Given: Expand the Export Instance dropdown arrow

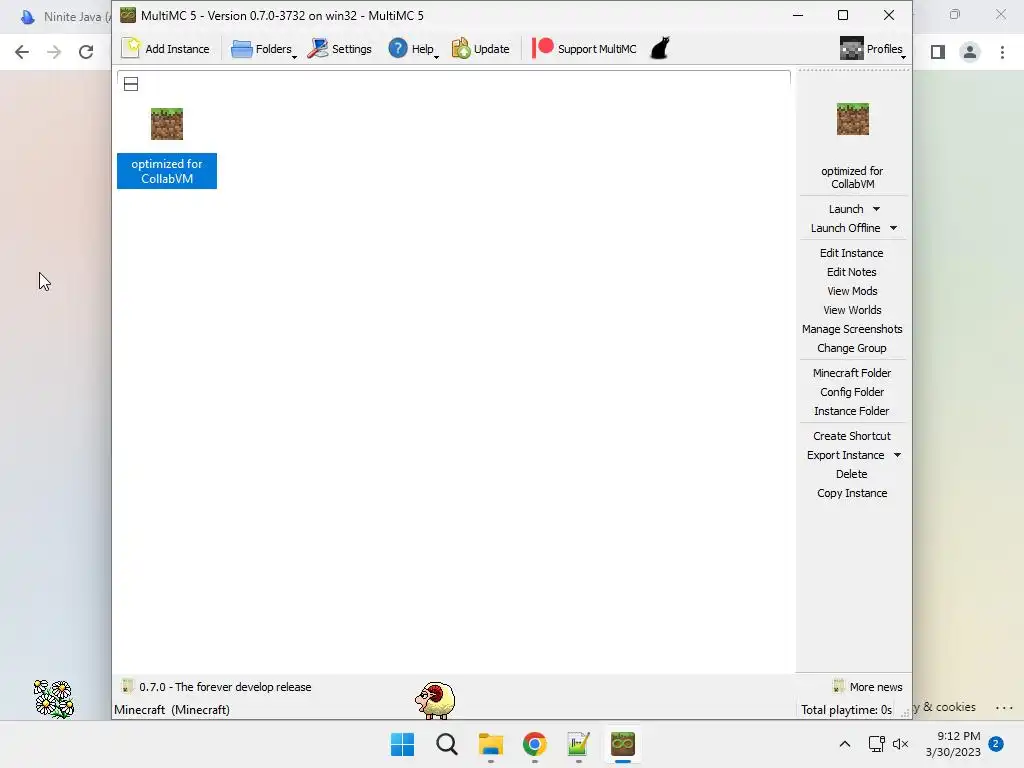Looking at the screenshot, I should click(x=897, y=455).
